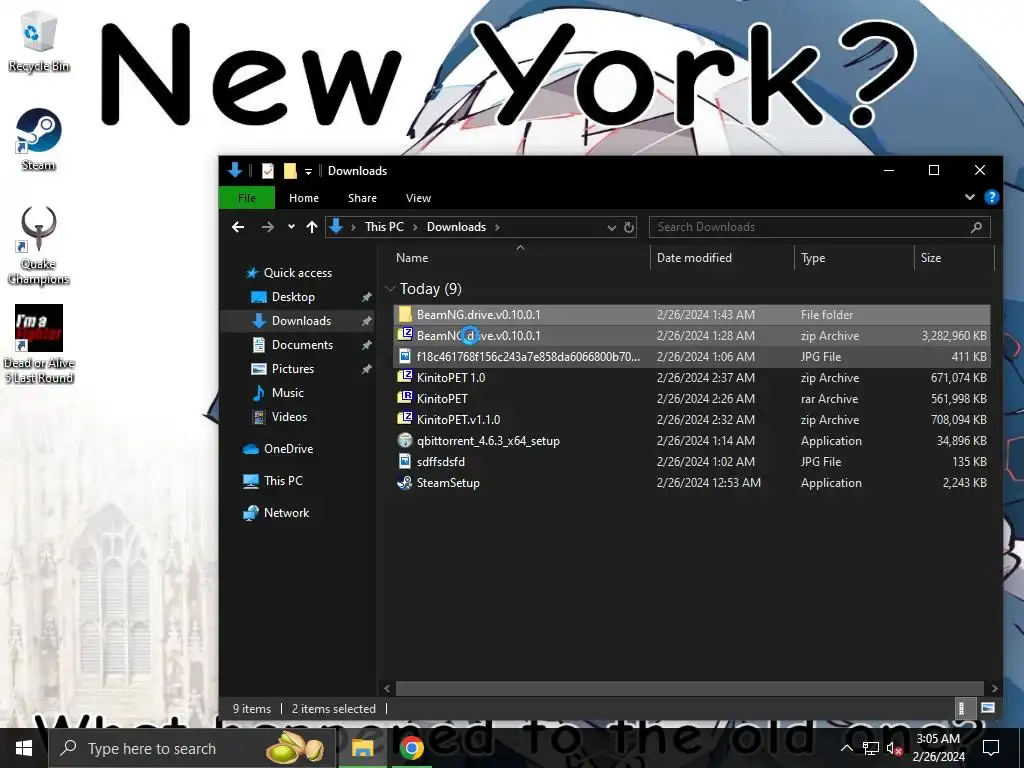Image resolution: width=1024 pixels, height=768 pixels.
Task: Select the KinitoPET.v1.1.0 zip archive
Action: (692, 419)
